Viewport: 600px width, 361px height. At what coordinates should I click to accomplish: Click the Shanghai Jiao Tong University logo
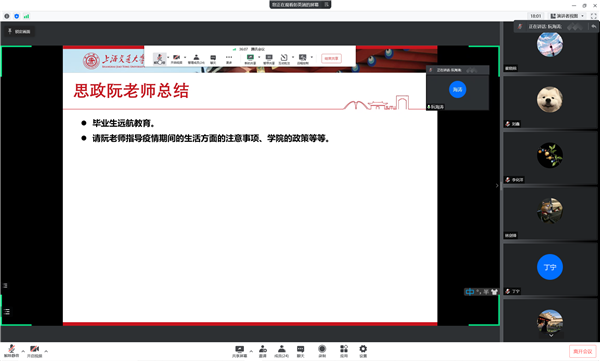[x=114, y=60]
